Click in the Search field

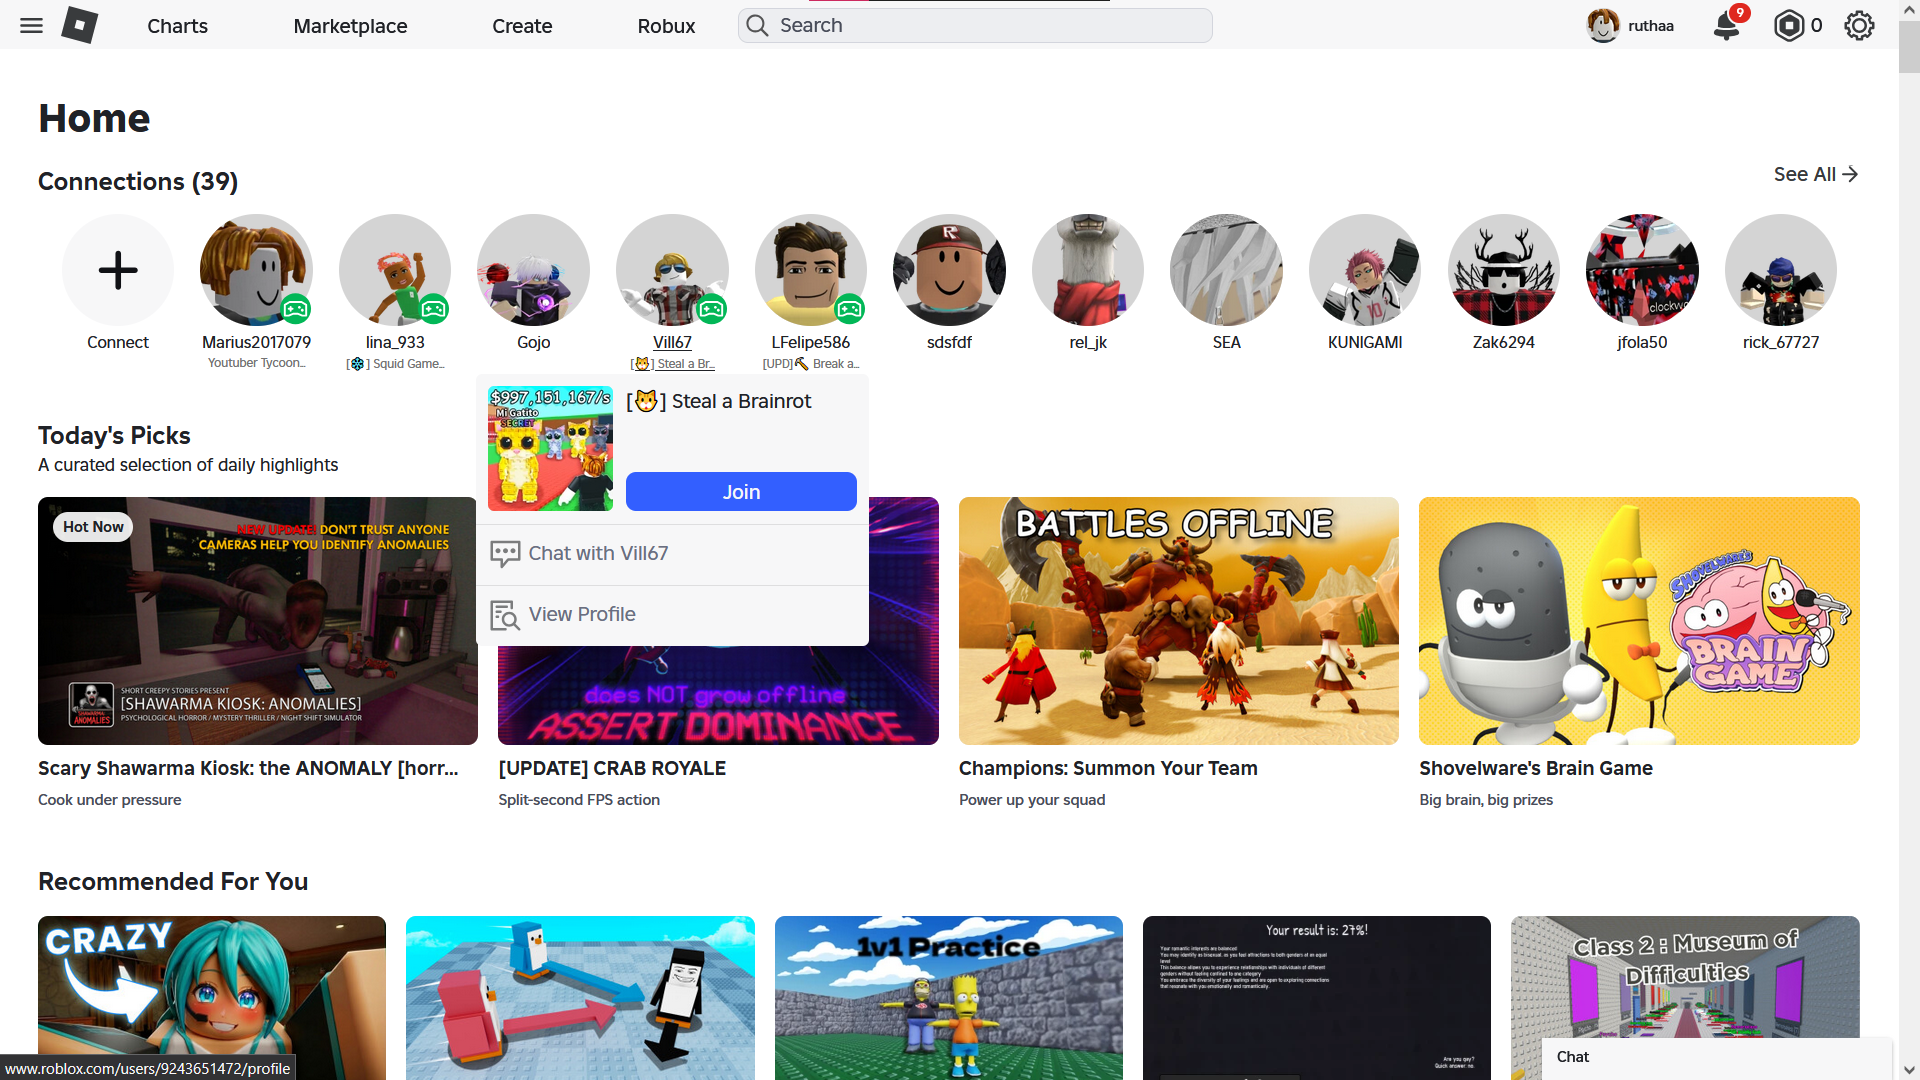click(x=975, y=25)
